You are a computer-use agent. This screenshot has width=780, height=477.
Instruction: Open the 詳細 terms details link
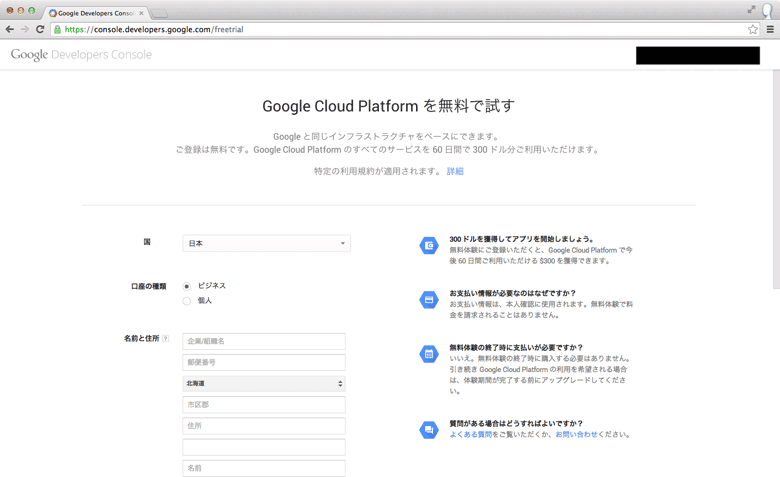click(455, 171)
